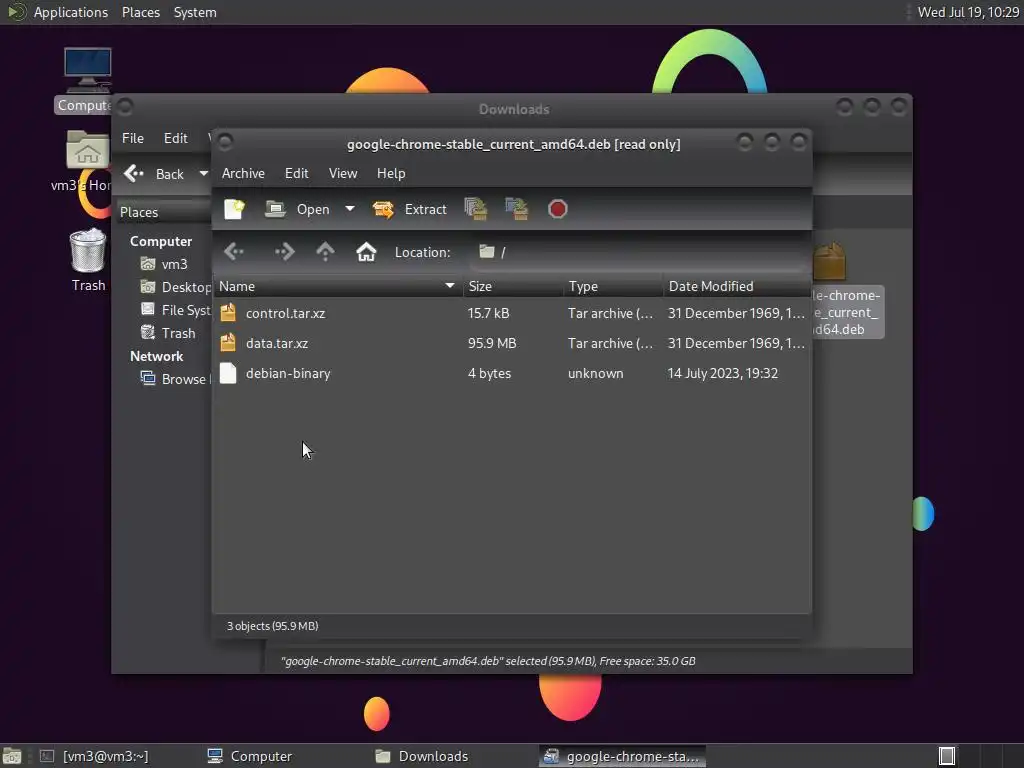The image size is (1024, 768).
Task: Sort by Date Modified column header
Action: 737,286
